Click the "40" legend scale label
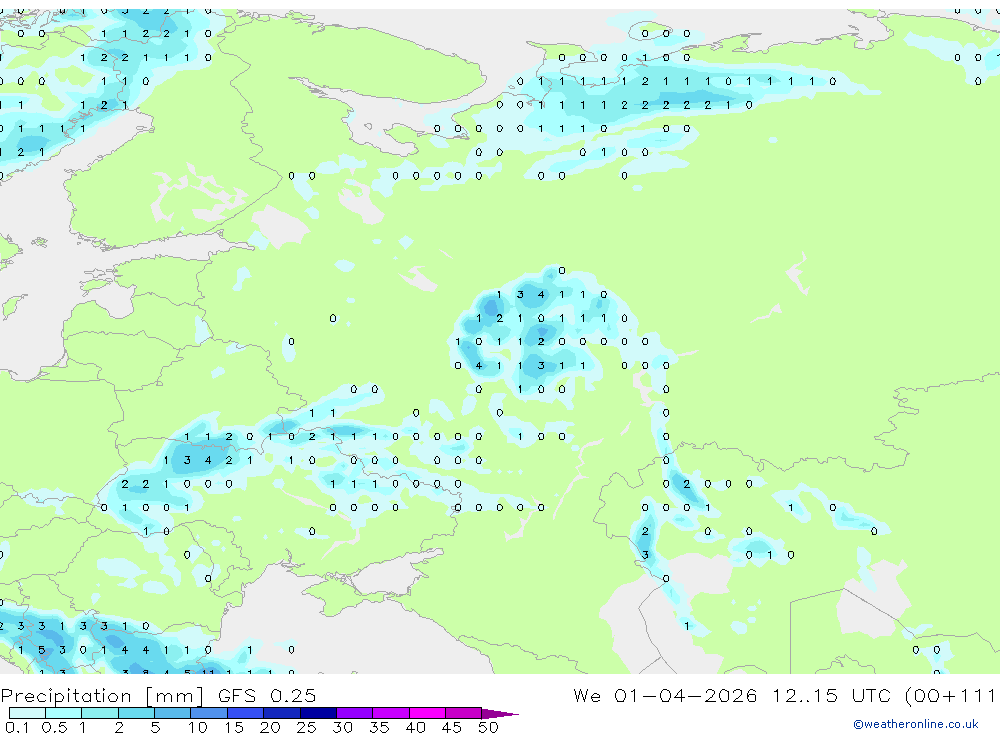This screenshot has width=1000, height=733. coord(416,727)
